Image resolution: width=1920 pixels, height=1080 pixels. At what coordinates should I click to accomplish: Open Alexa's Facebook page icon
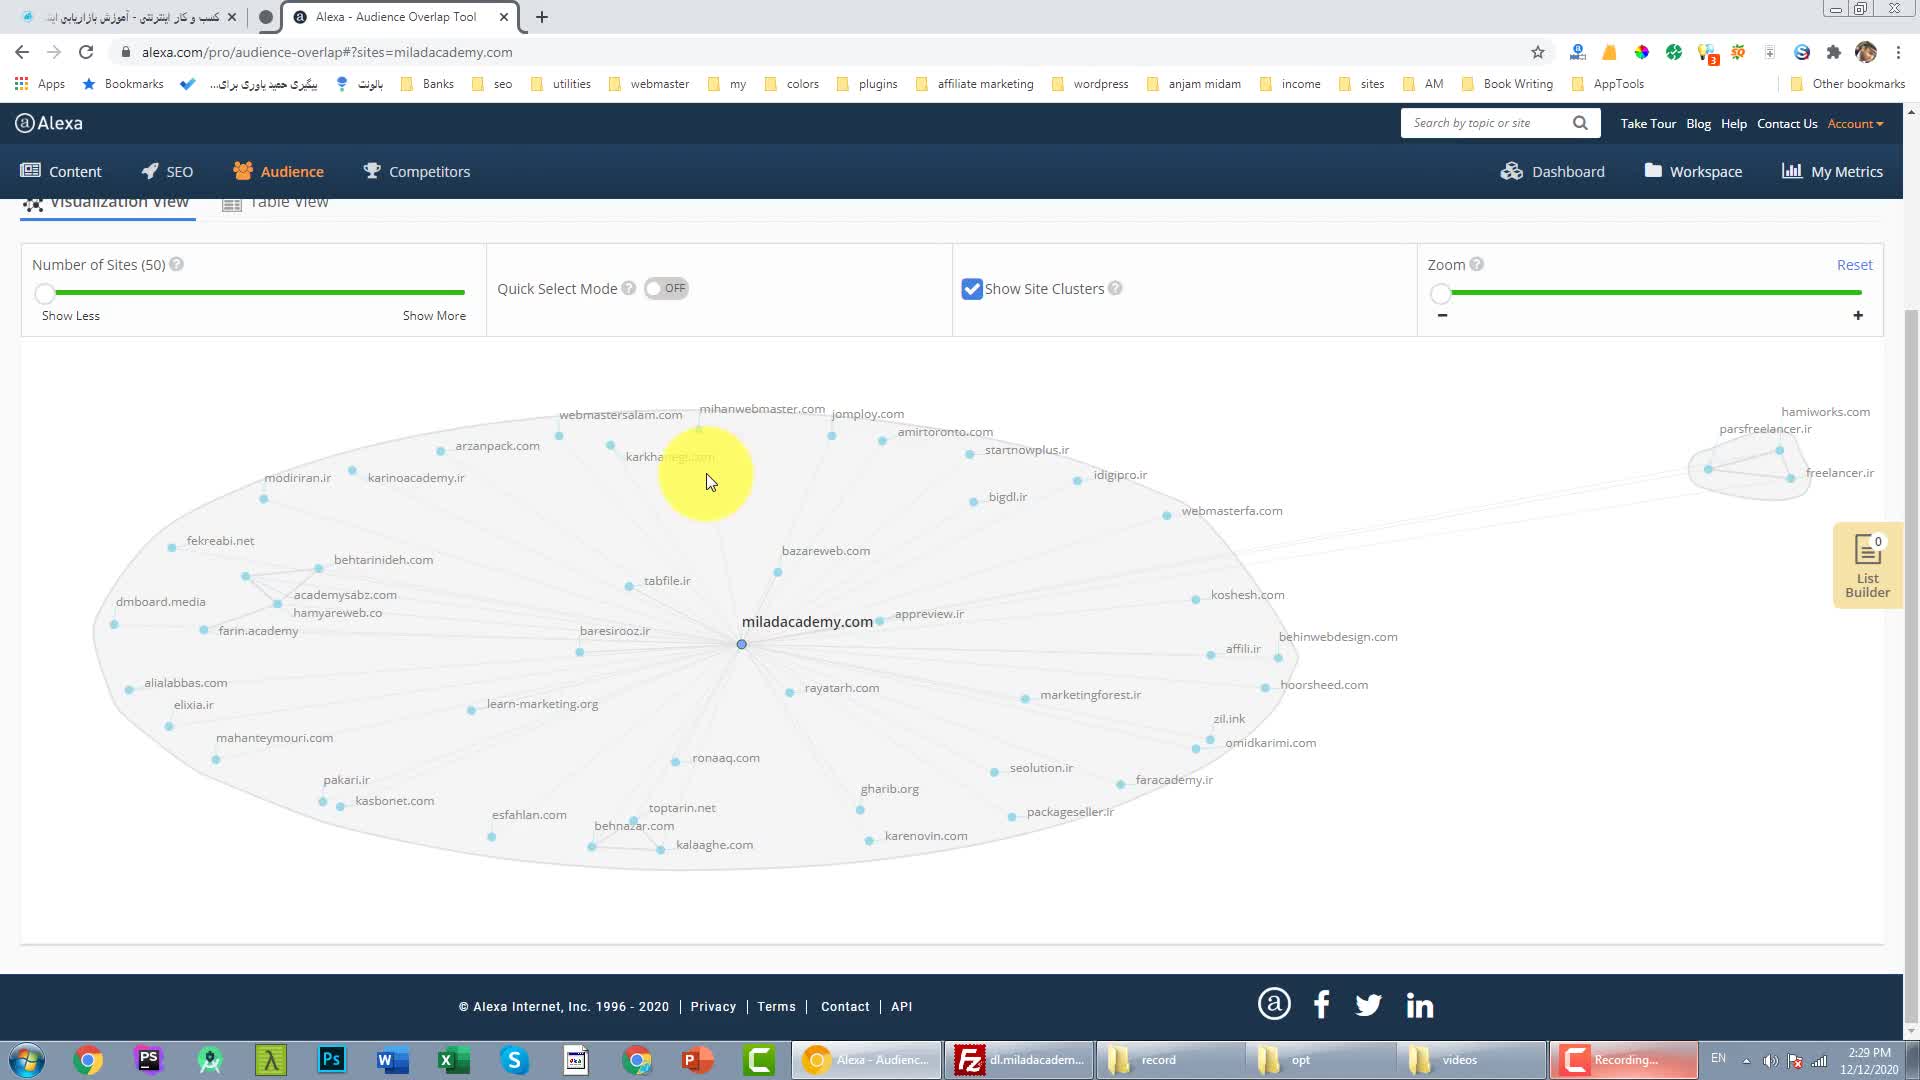point(1321,1005)
